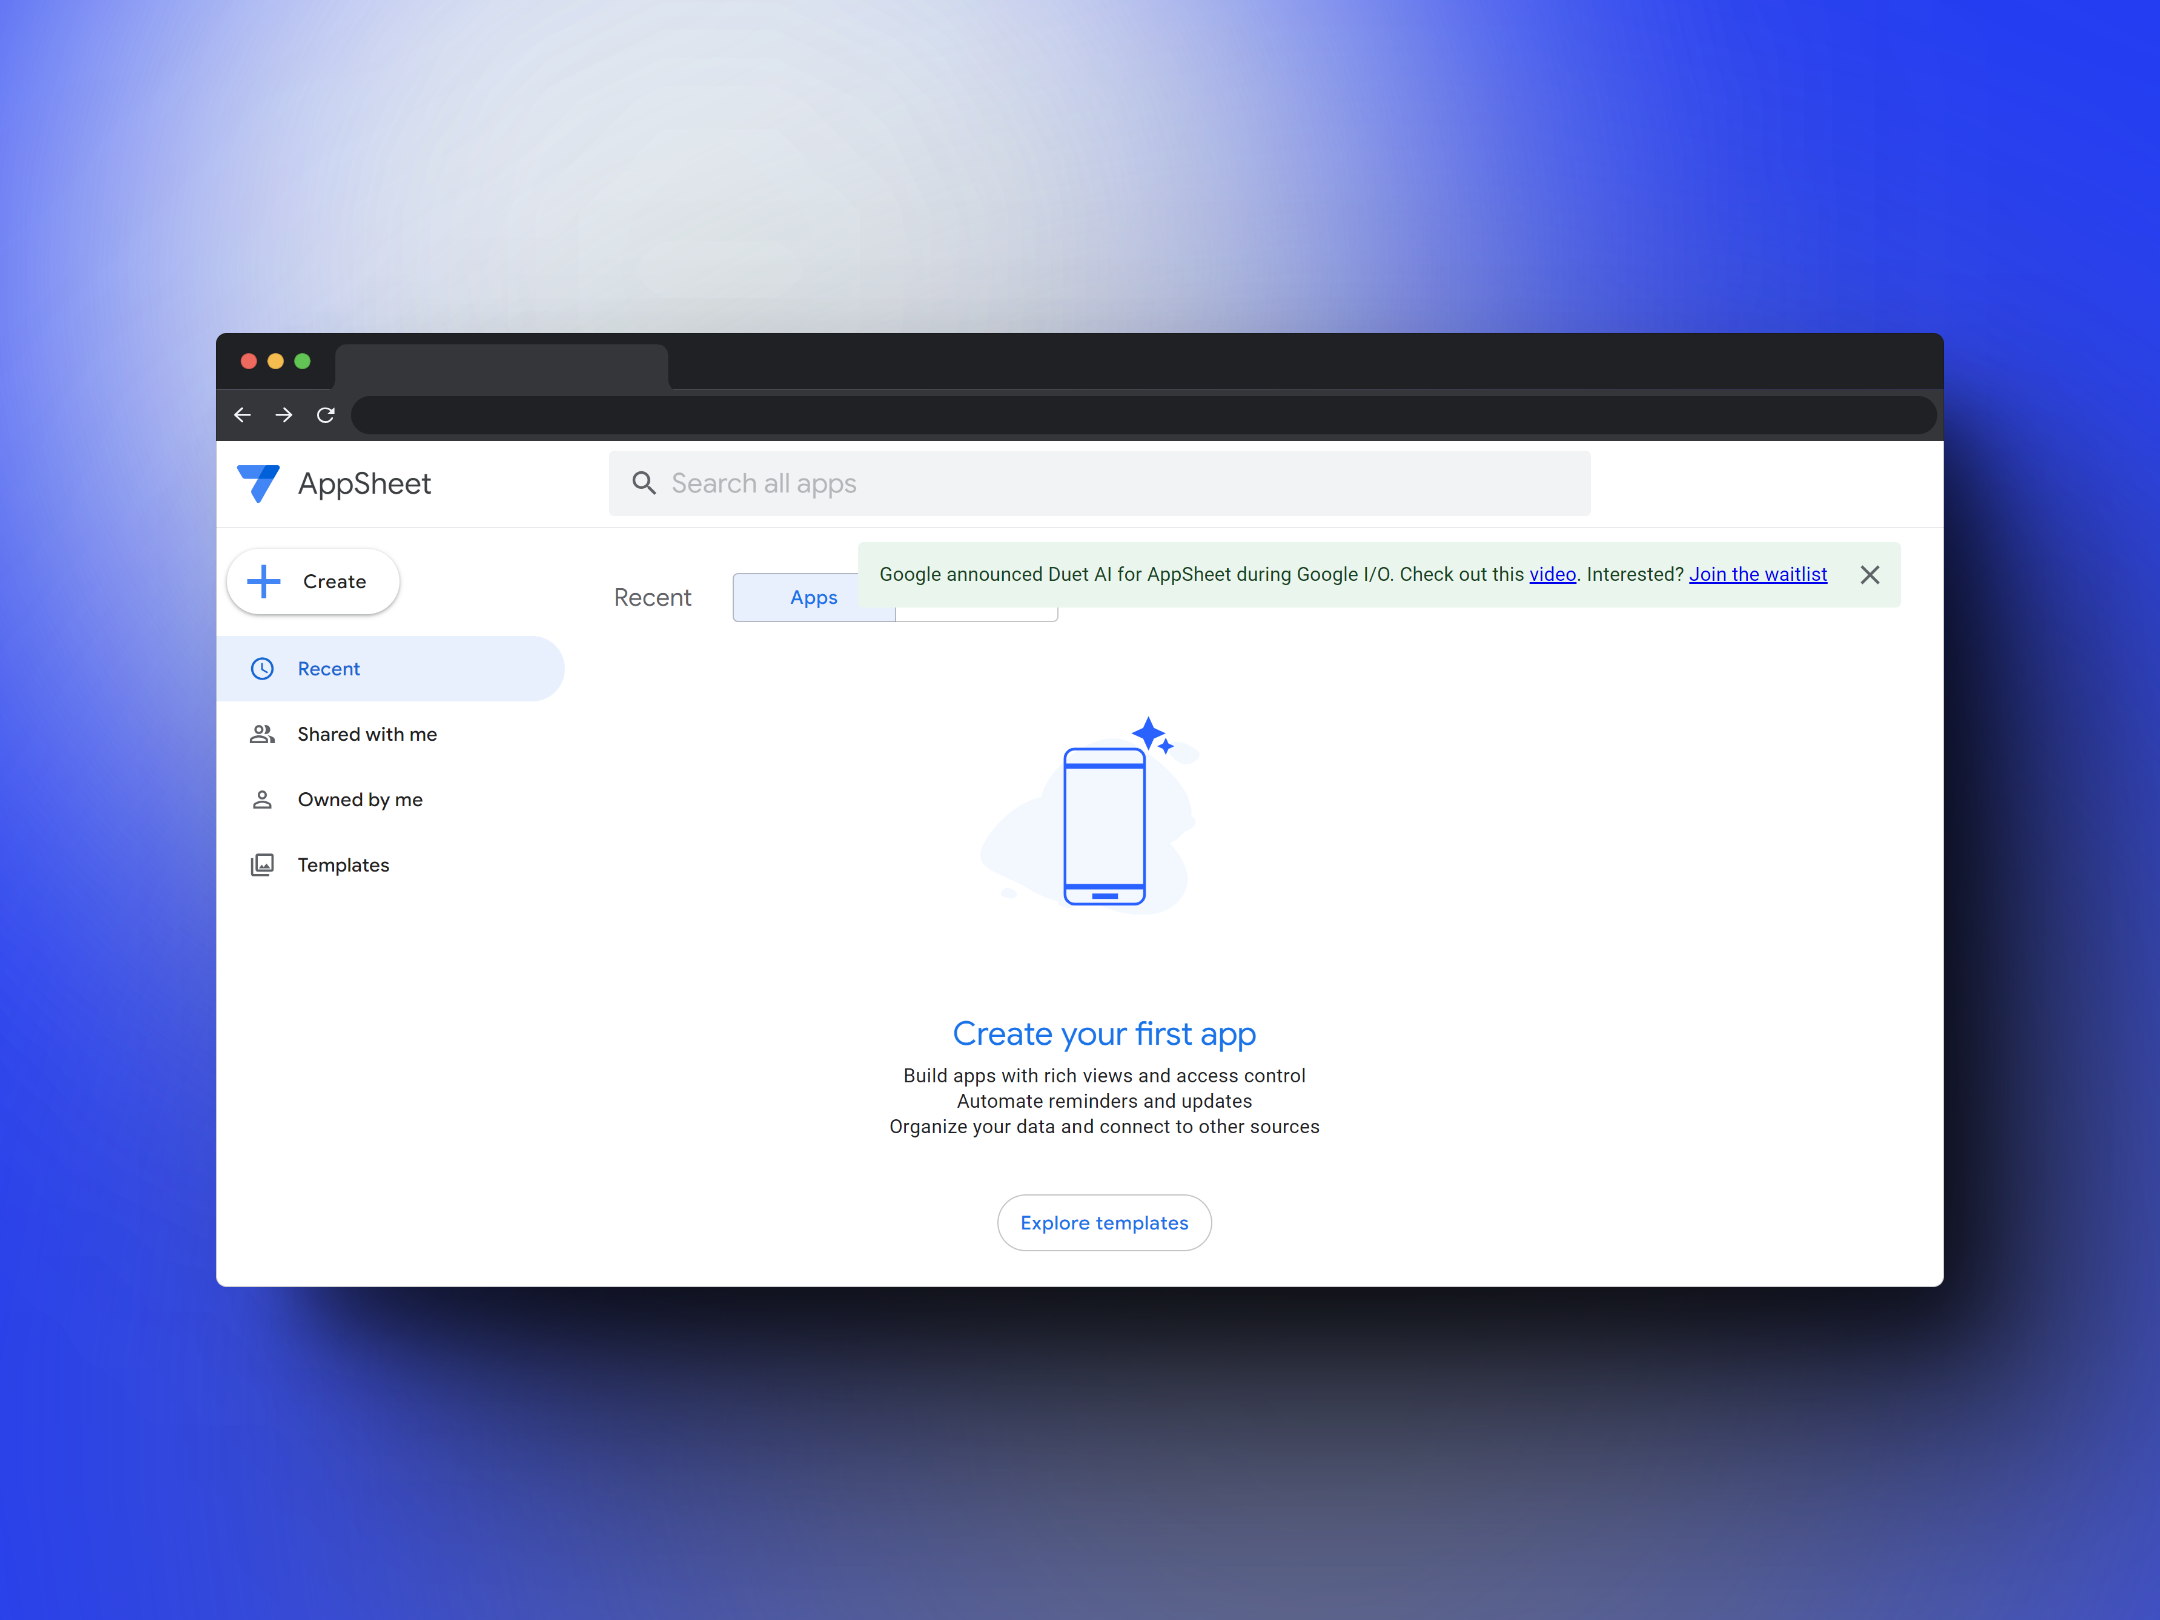Select Recent in the sidebar
2160x1620 pixels.
click(x=391, y=669)
